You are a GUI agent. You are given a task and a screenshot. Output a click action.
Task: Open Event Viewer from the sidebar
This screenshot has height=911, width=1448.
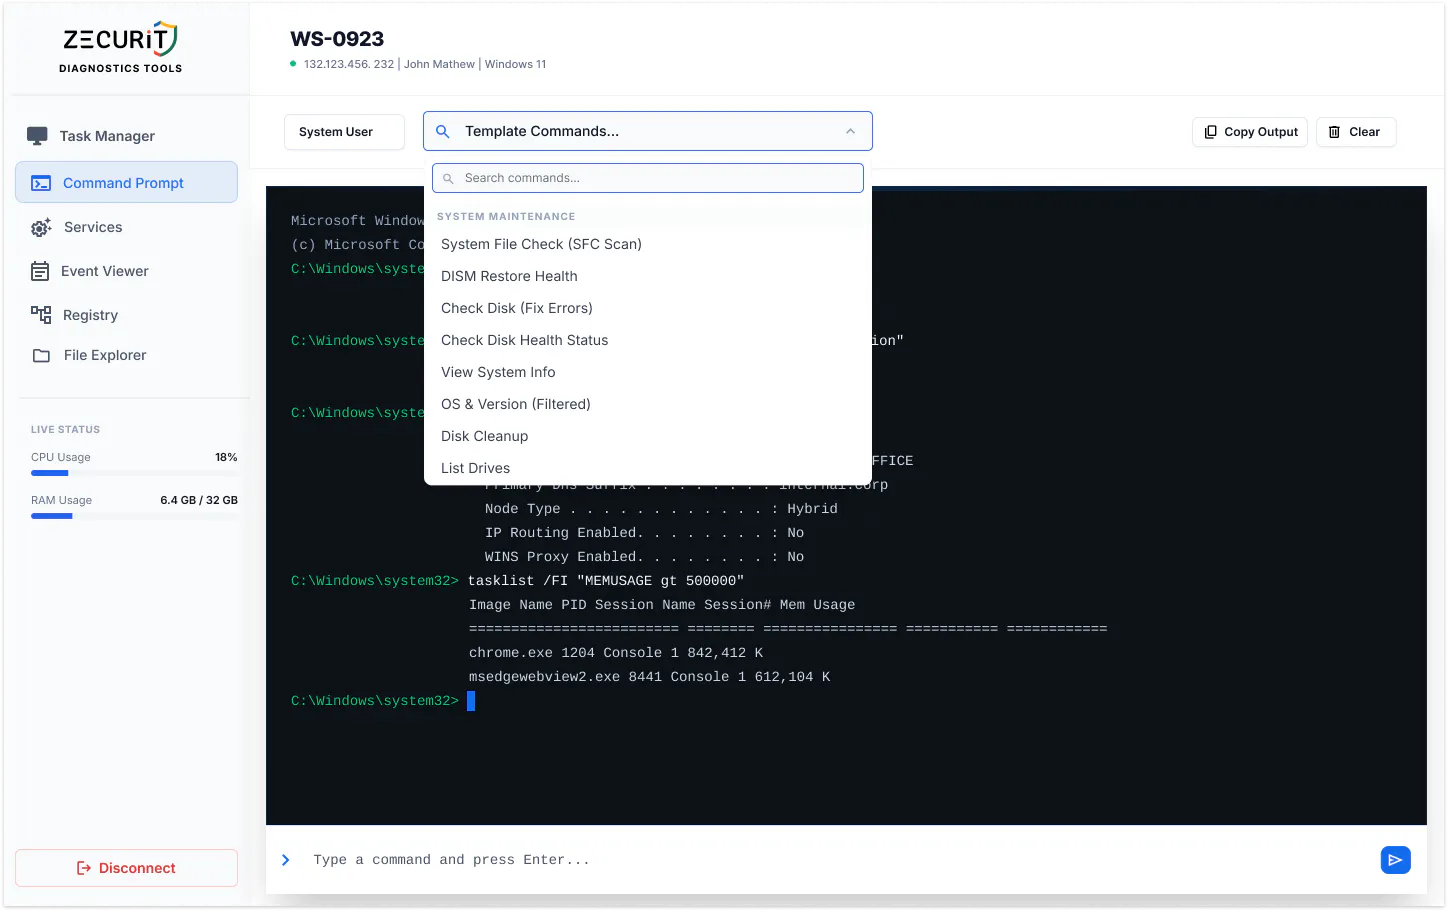tap(126, 271)
